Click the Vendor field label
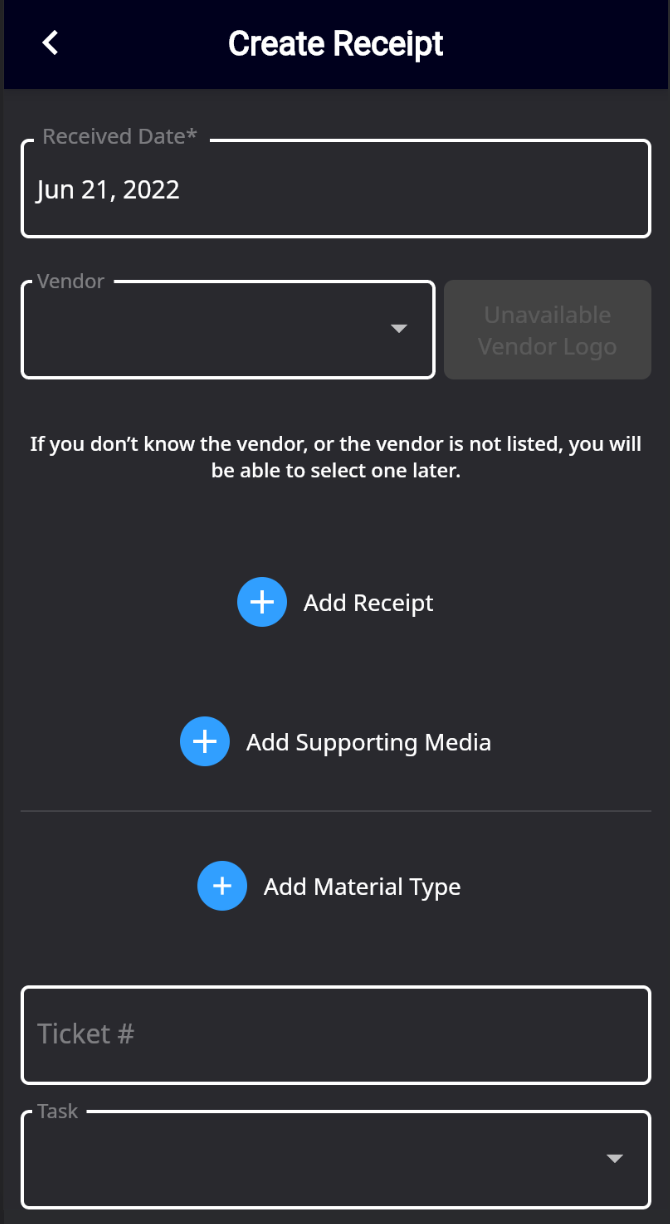 pos(71,281)
